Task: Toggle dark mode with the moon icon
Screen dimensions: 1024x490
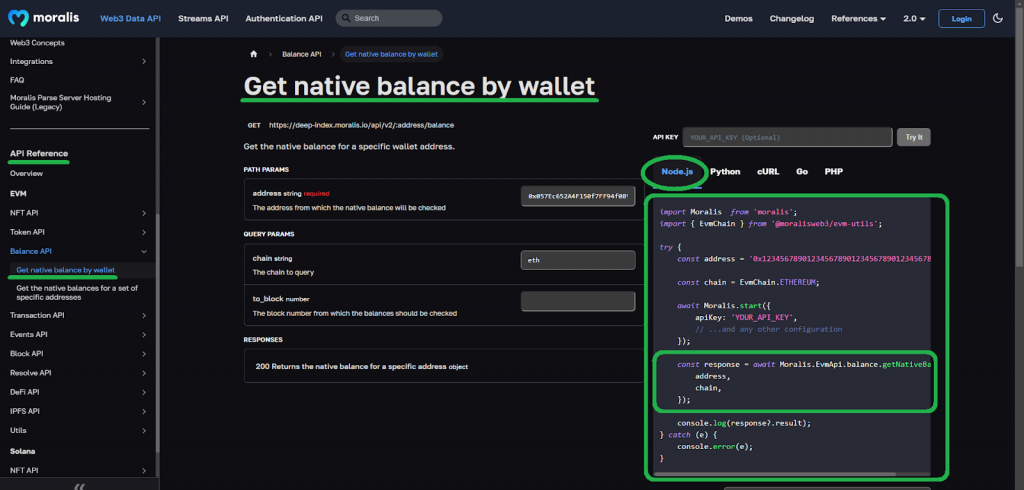Action: coord(997,18)
